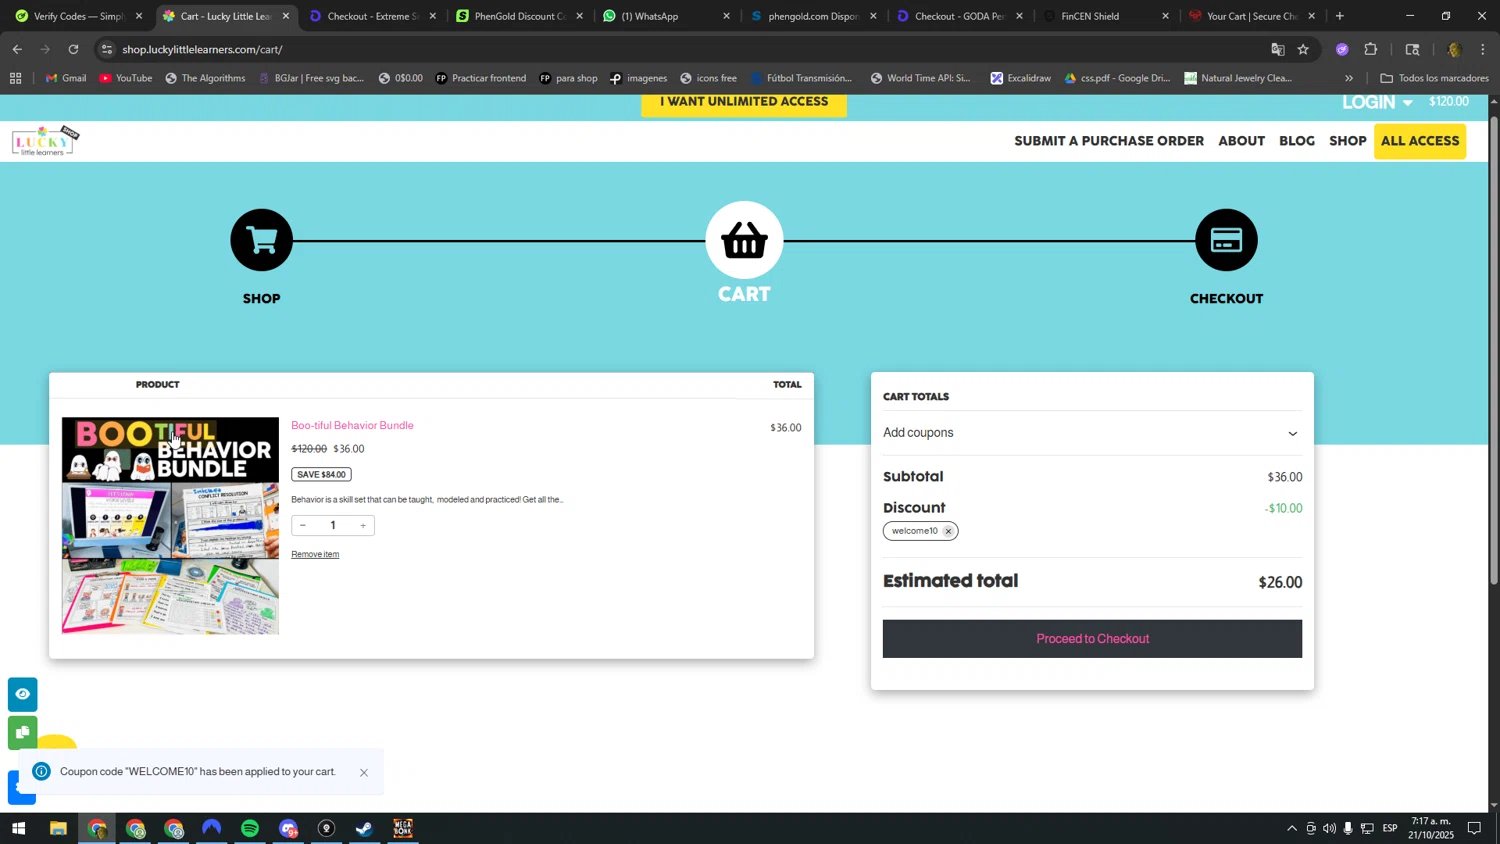Proceed to Checkout

coord(1092,639)
